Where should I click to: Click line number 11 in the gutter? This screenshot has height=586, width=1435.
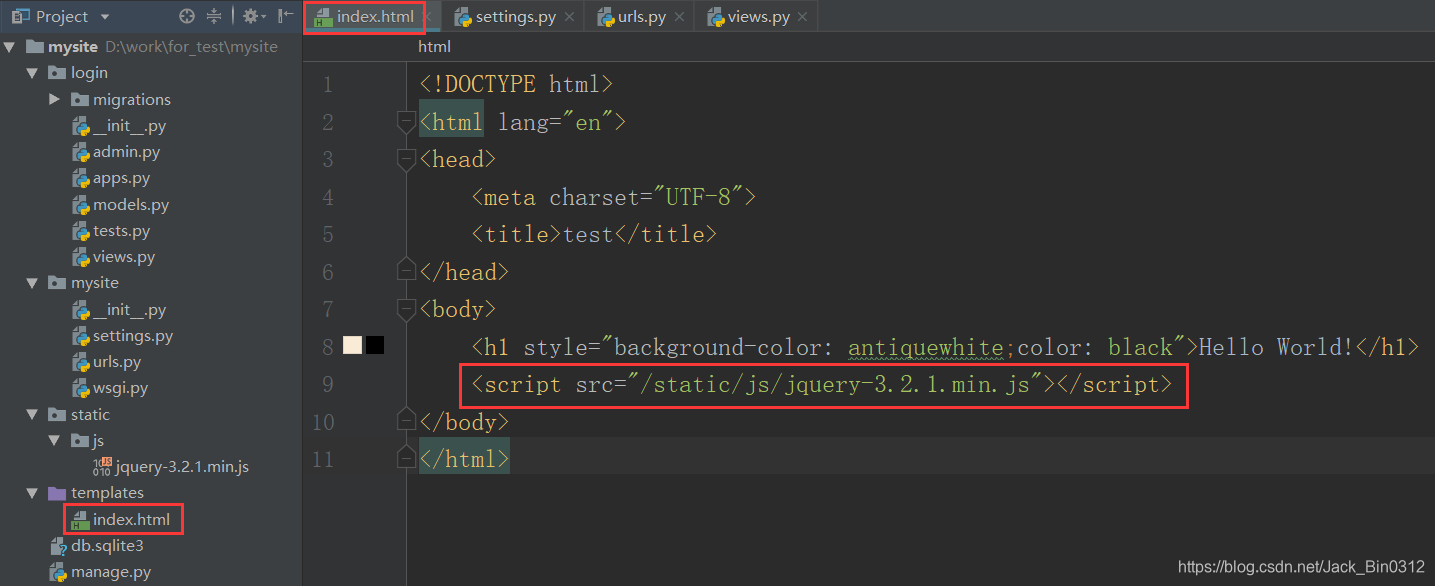pyautogui.click(x=323, y=459)
